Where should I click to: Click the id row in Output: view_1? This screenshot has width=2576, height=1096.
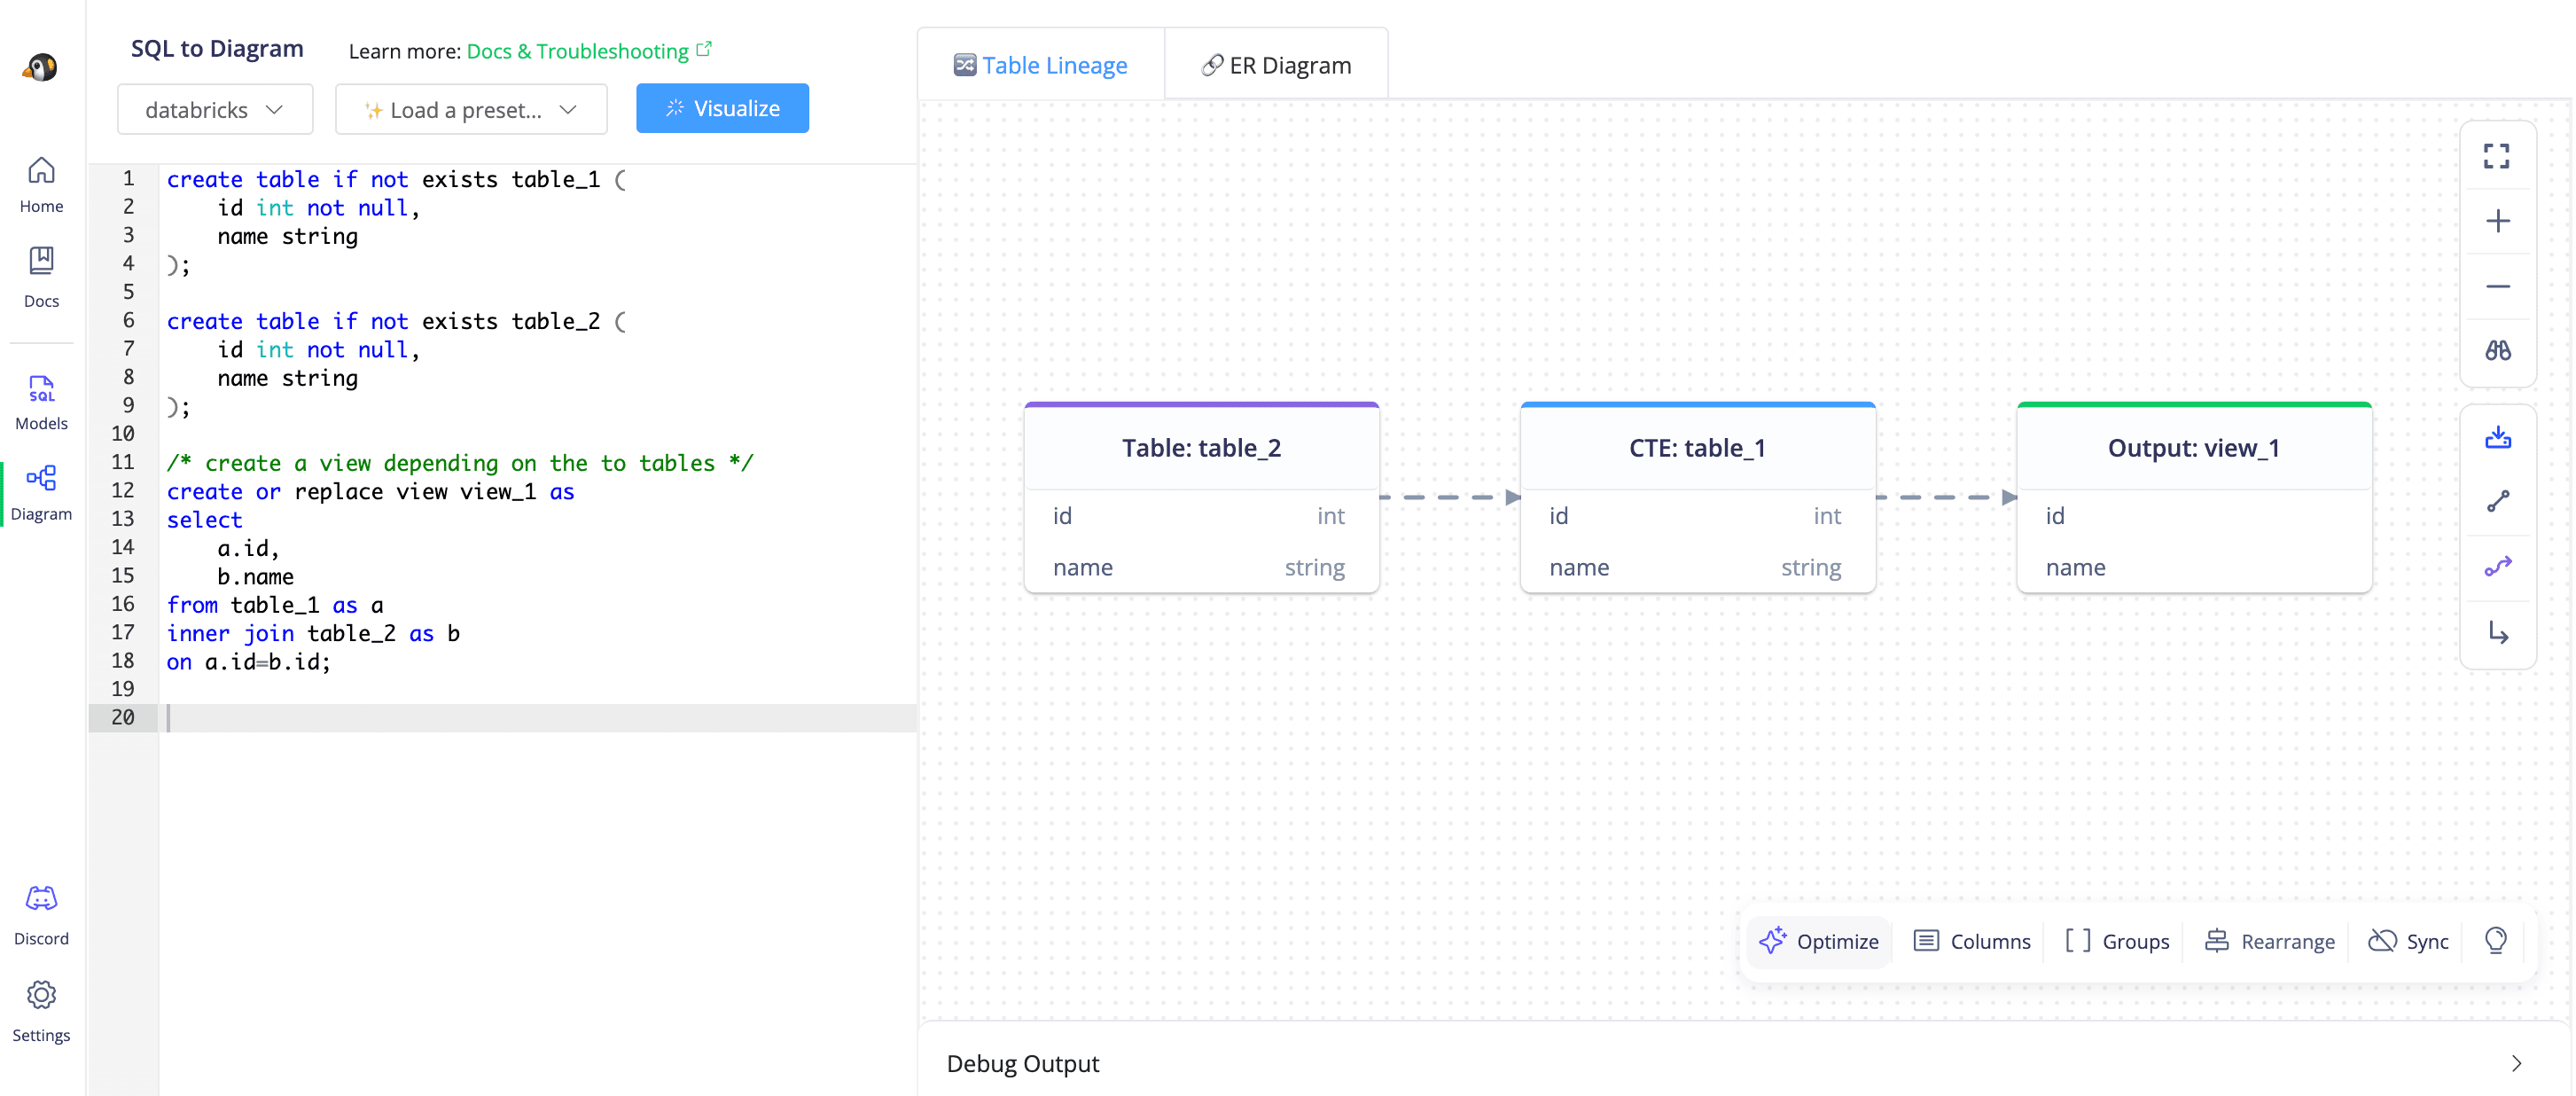click(2193, 516)
